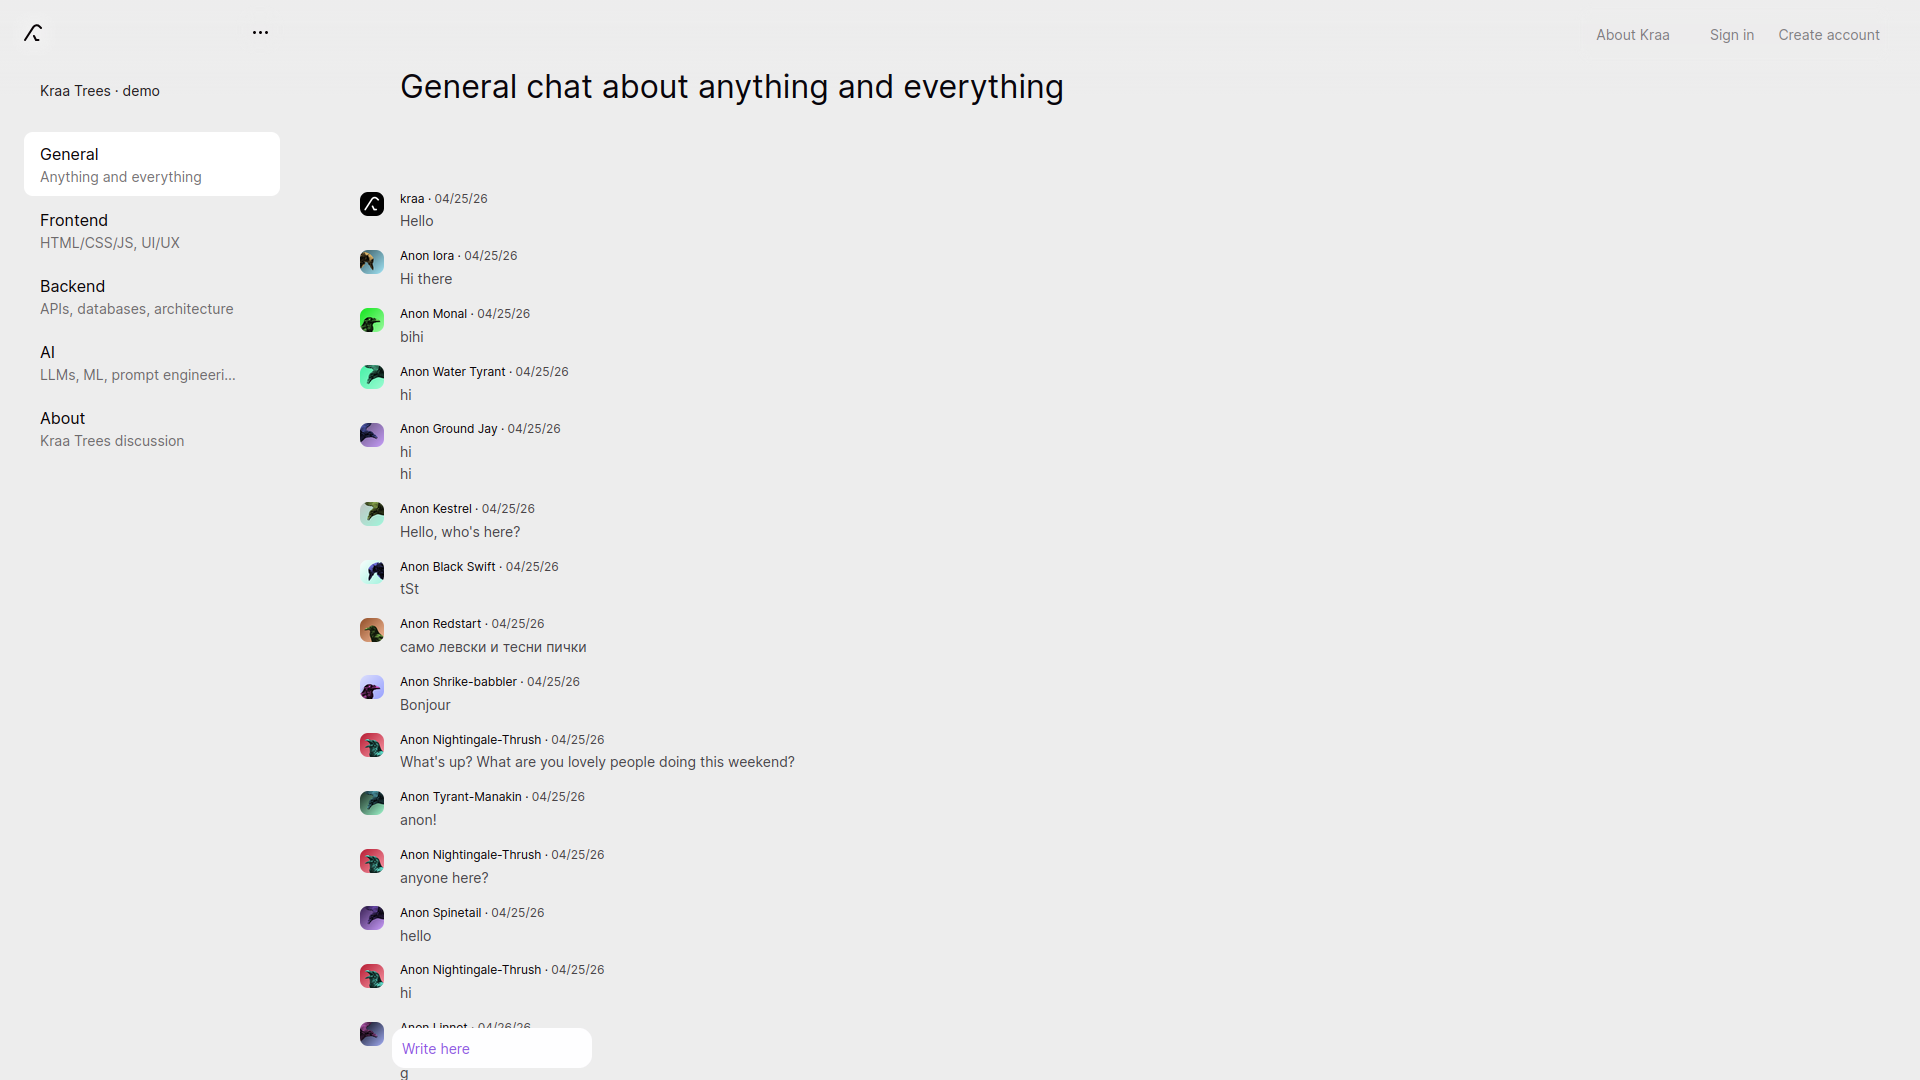Open the Backend channel

(x=152, y=296)
